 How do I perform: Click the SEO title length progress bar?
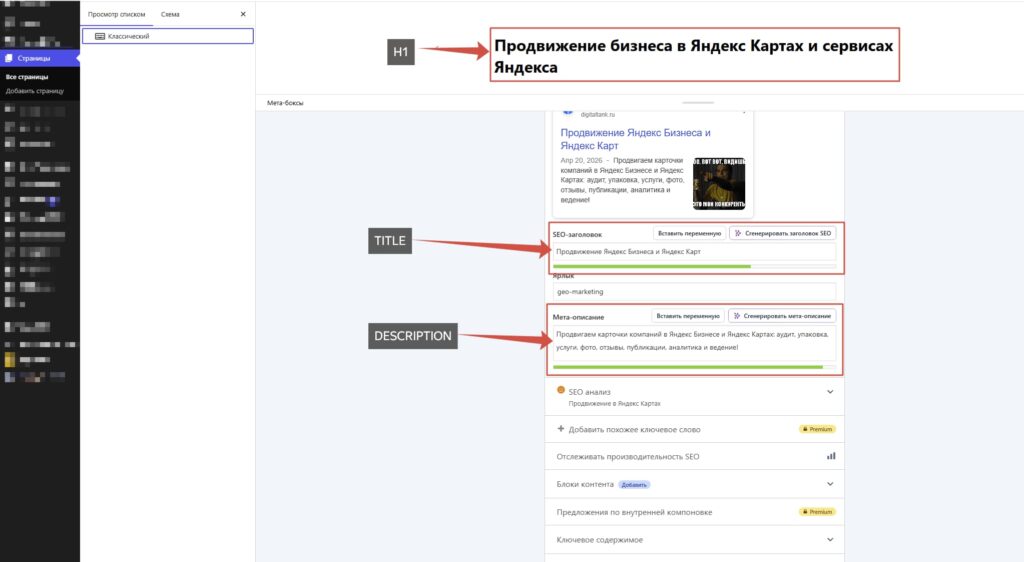(x=694, y=266)
